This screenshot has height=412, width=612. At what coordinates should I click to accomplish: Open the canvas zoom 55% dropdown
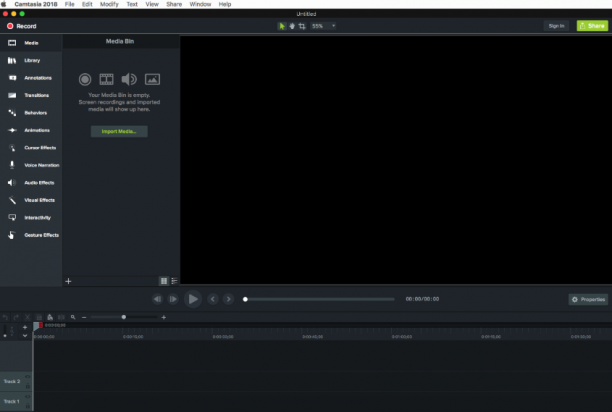coord(324,26)
